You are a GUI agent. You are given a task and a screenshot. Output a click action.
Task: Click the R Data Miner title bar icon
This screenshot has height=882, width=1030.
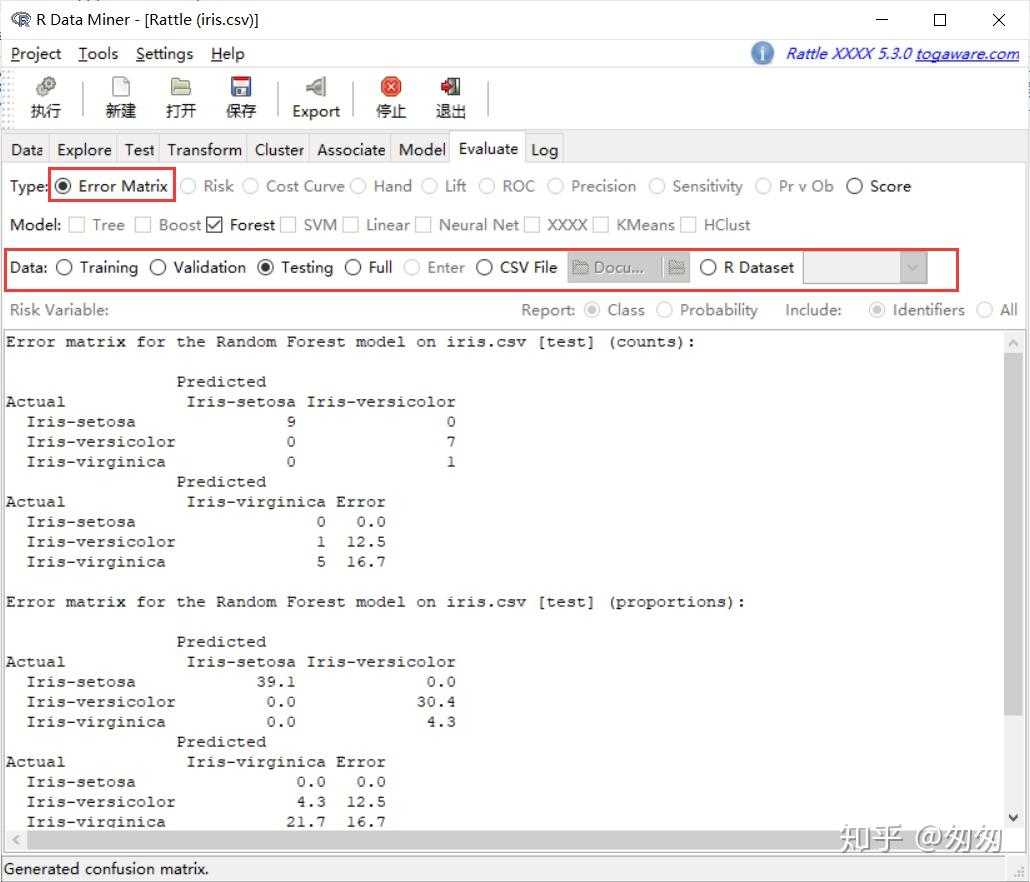pos(20,19)
